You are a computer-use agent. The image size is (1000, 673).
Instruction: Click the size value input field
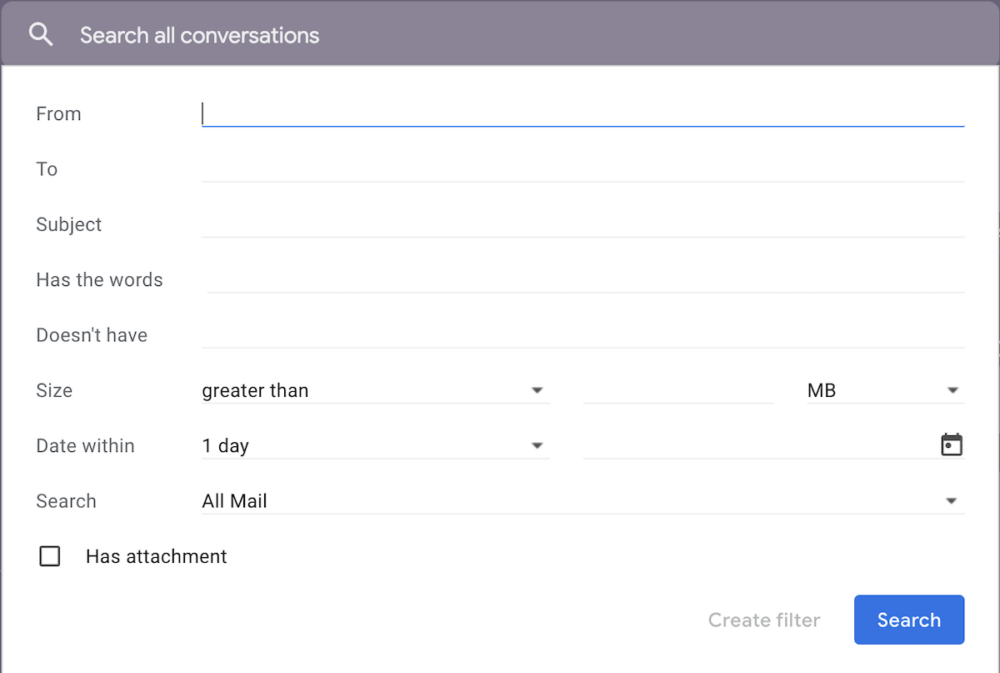coord(678,390)
